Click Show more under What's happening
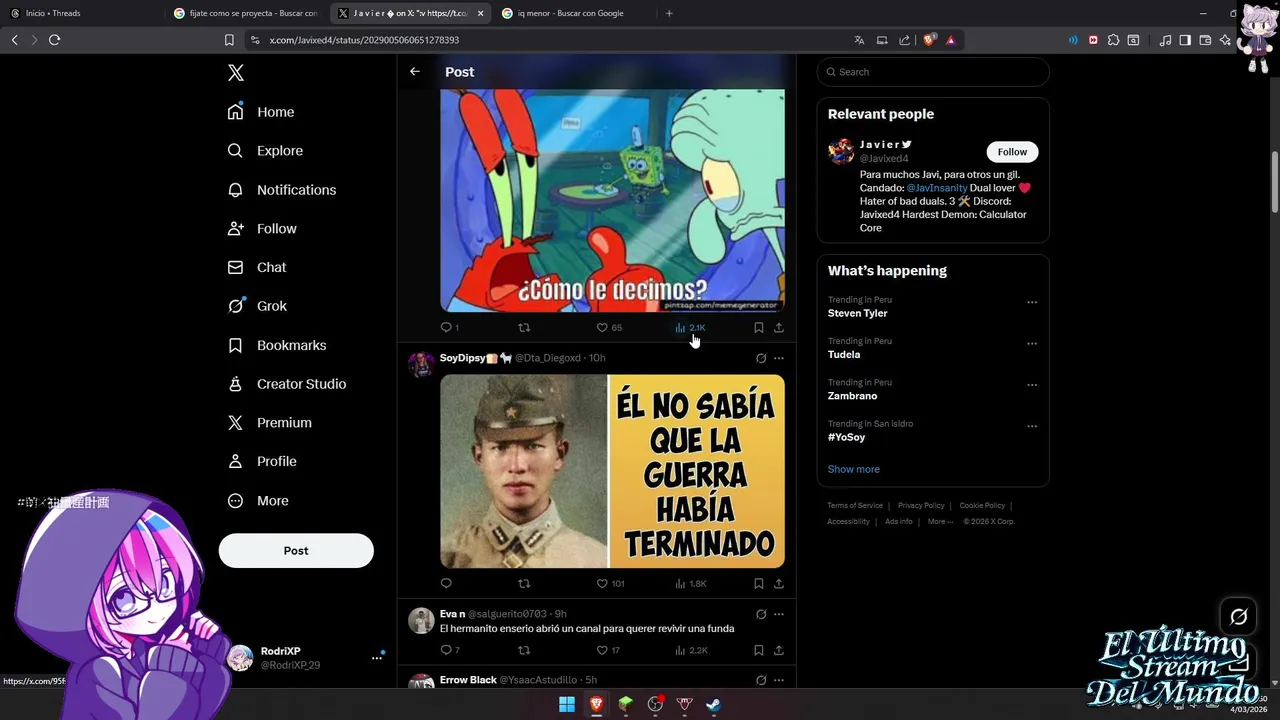Image resolution: width=1280 pixels, height=720 pixels. pos(854,469)
